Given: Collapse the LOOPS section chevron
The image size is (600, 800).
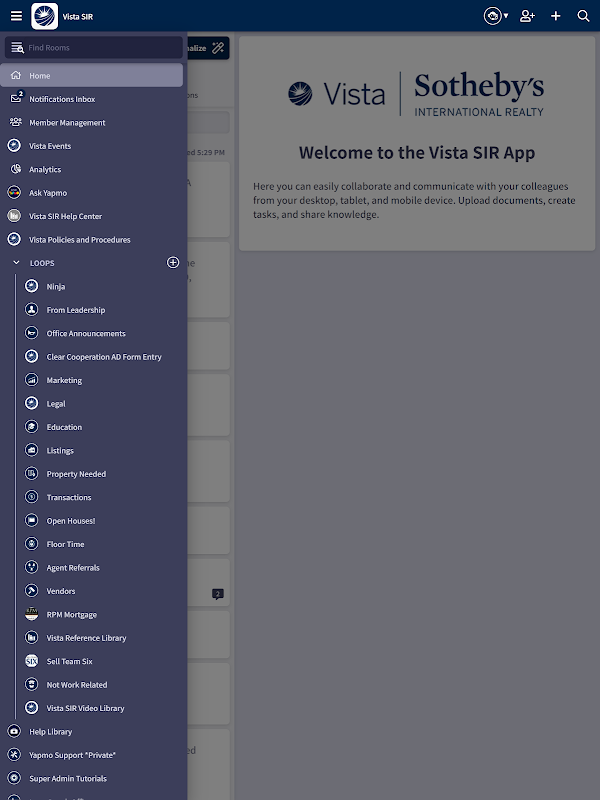Looking at the screenshot, I should click(x=16, y=263).
